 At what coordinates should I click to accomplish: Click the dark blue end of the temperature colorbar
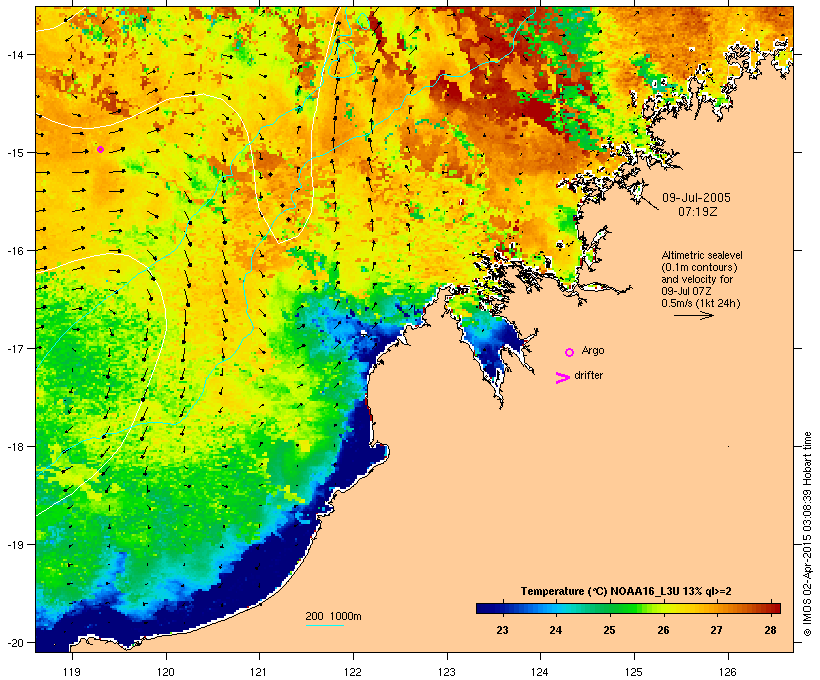click(x=484, y=608)
